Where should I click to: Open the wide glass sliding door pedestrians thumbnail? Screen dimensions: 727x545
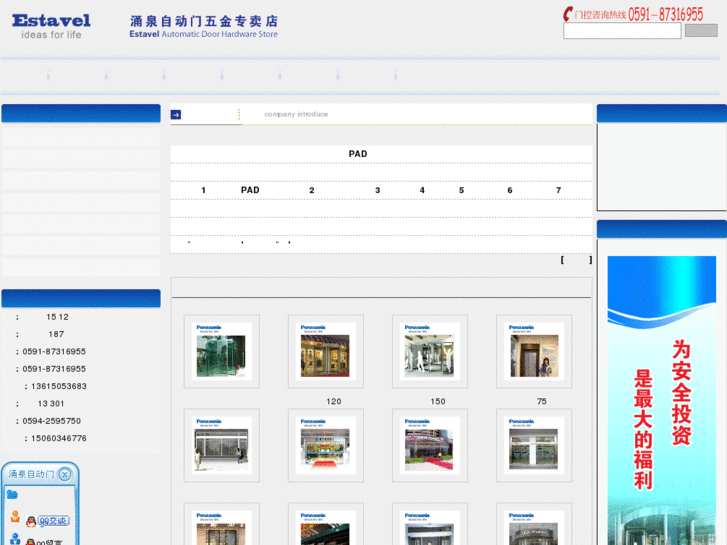coord(222,445)
